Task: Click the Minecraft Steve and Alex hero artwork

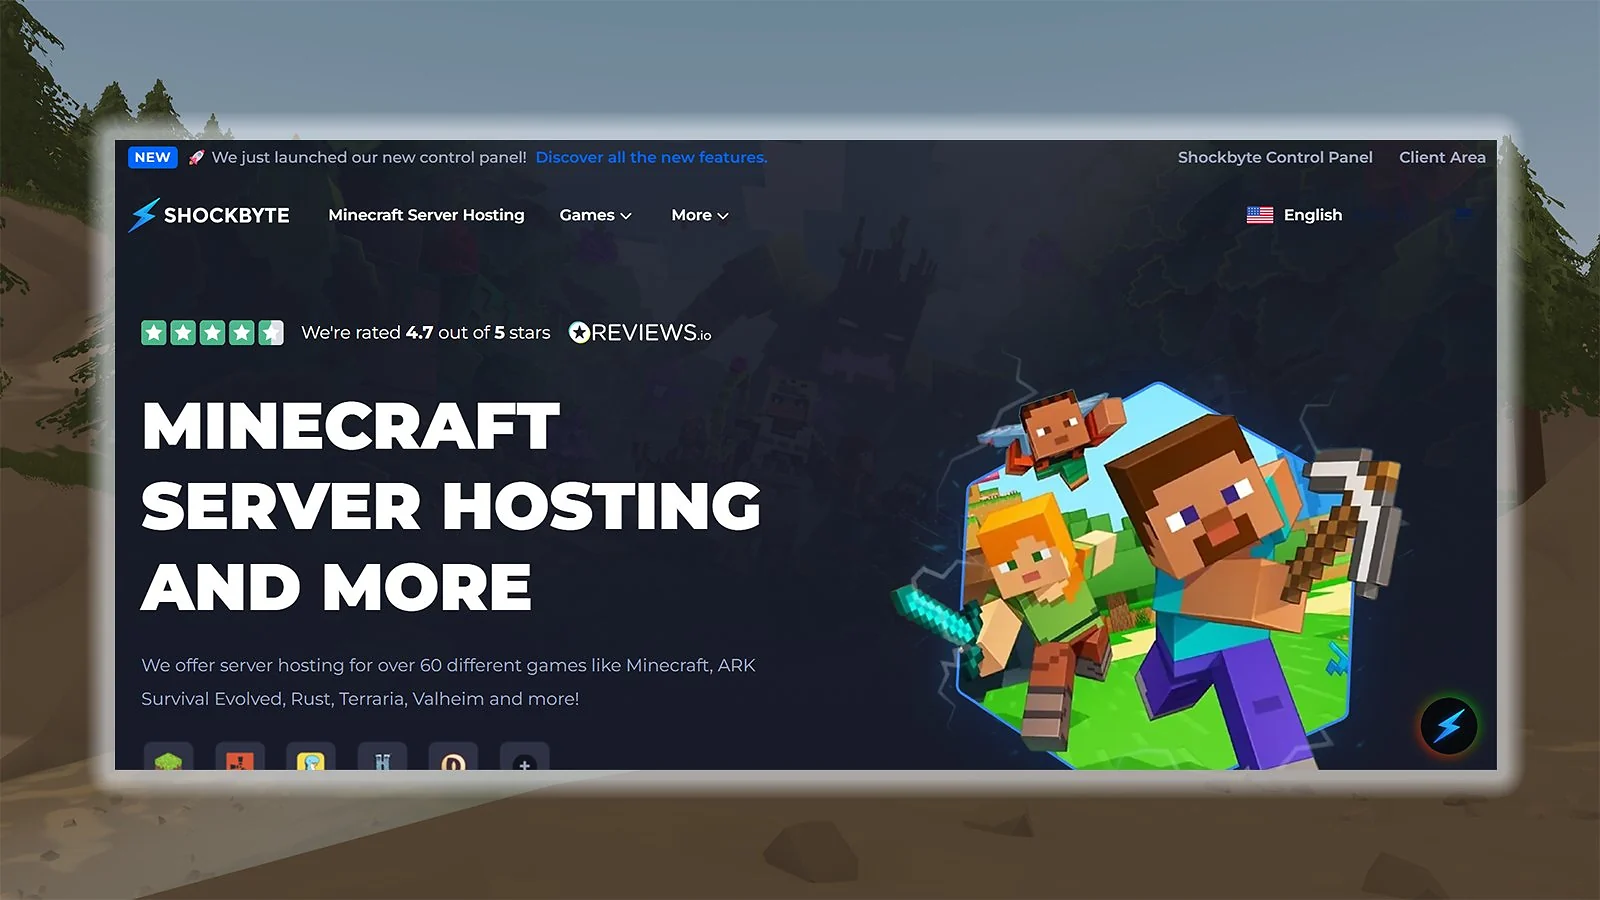Action: 1150,575
